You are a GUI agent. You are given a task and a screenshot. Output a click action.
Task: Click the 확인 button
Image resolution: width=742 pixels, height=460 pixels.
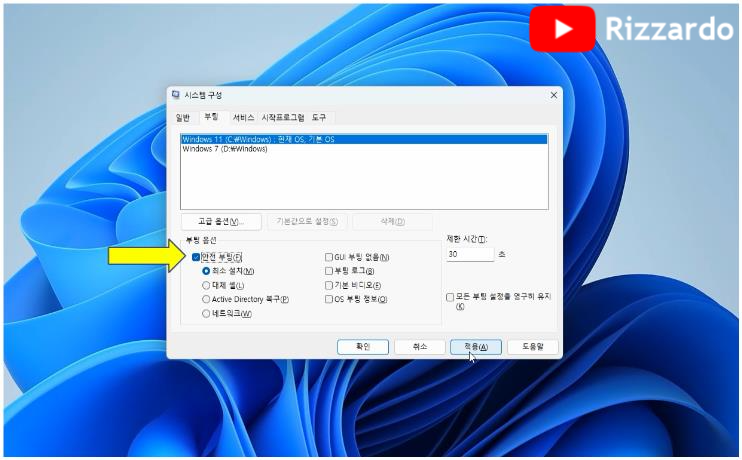tap(363, 347)
